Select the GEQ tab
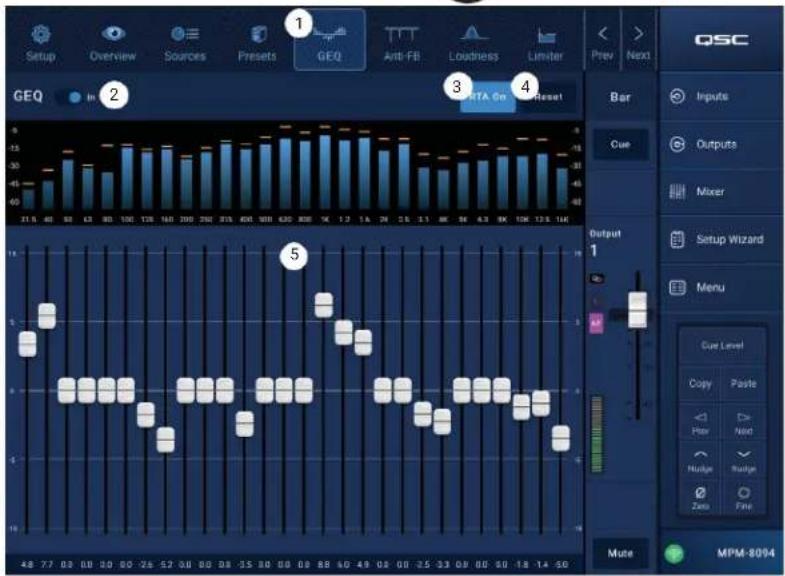This screenshot has height=576, width=785. coord(329,40)
